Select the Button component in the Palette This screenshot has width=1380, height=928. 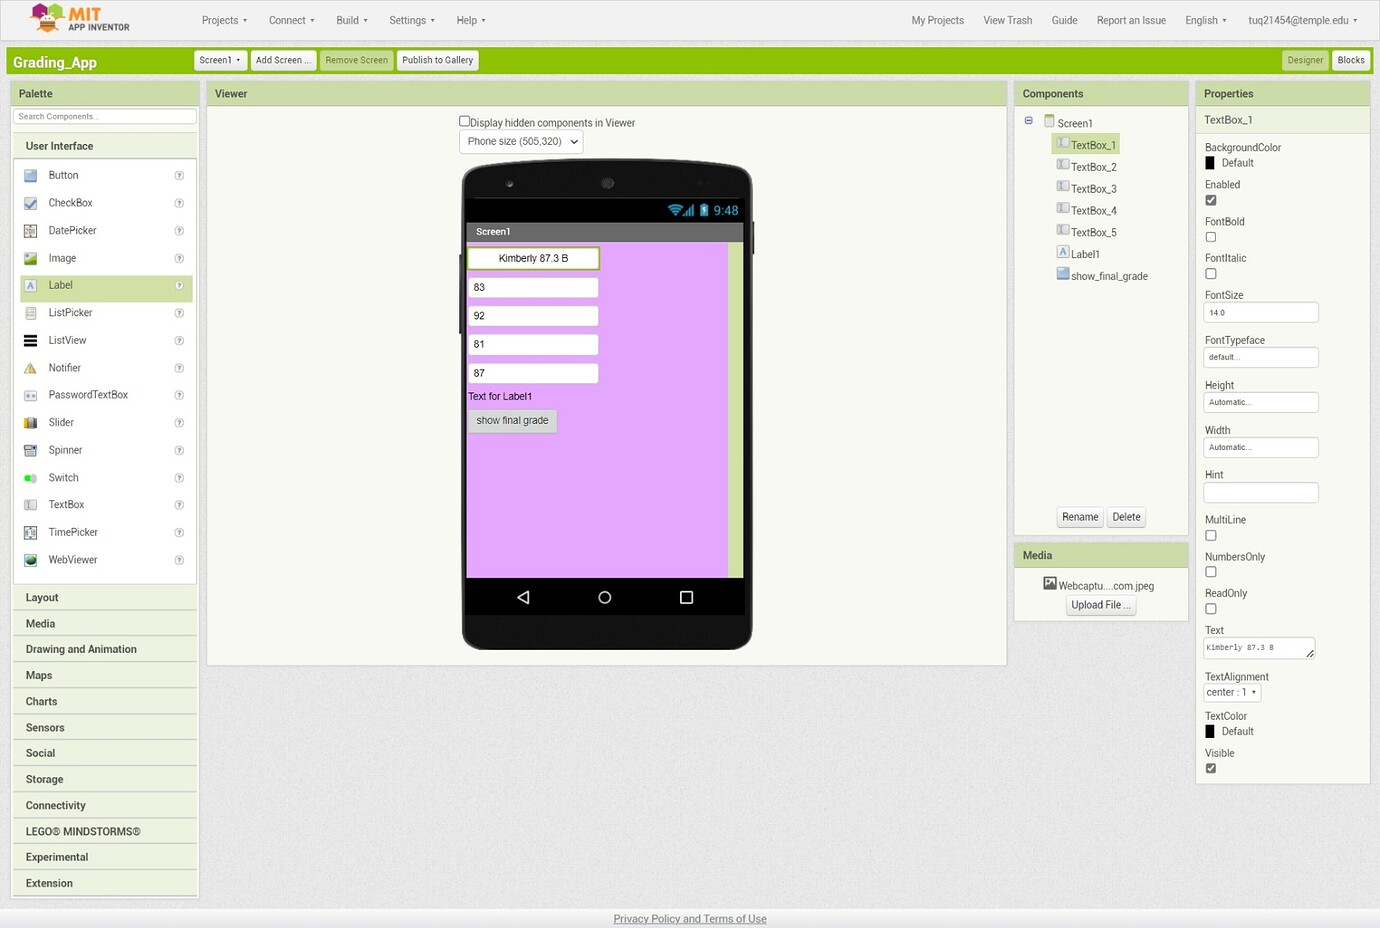click(x=63, y=174)
